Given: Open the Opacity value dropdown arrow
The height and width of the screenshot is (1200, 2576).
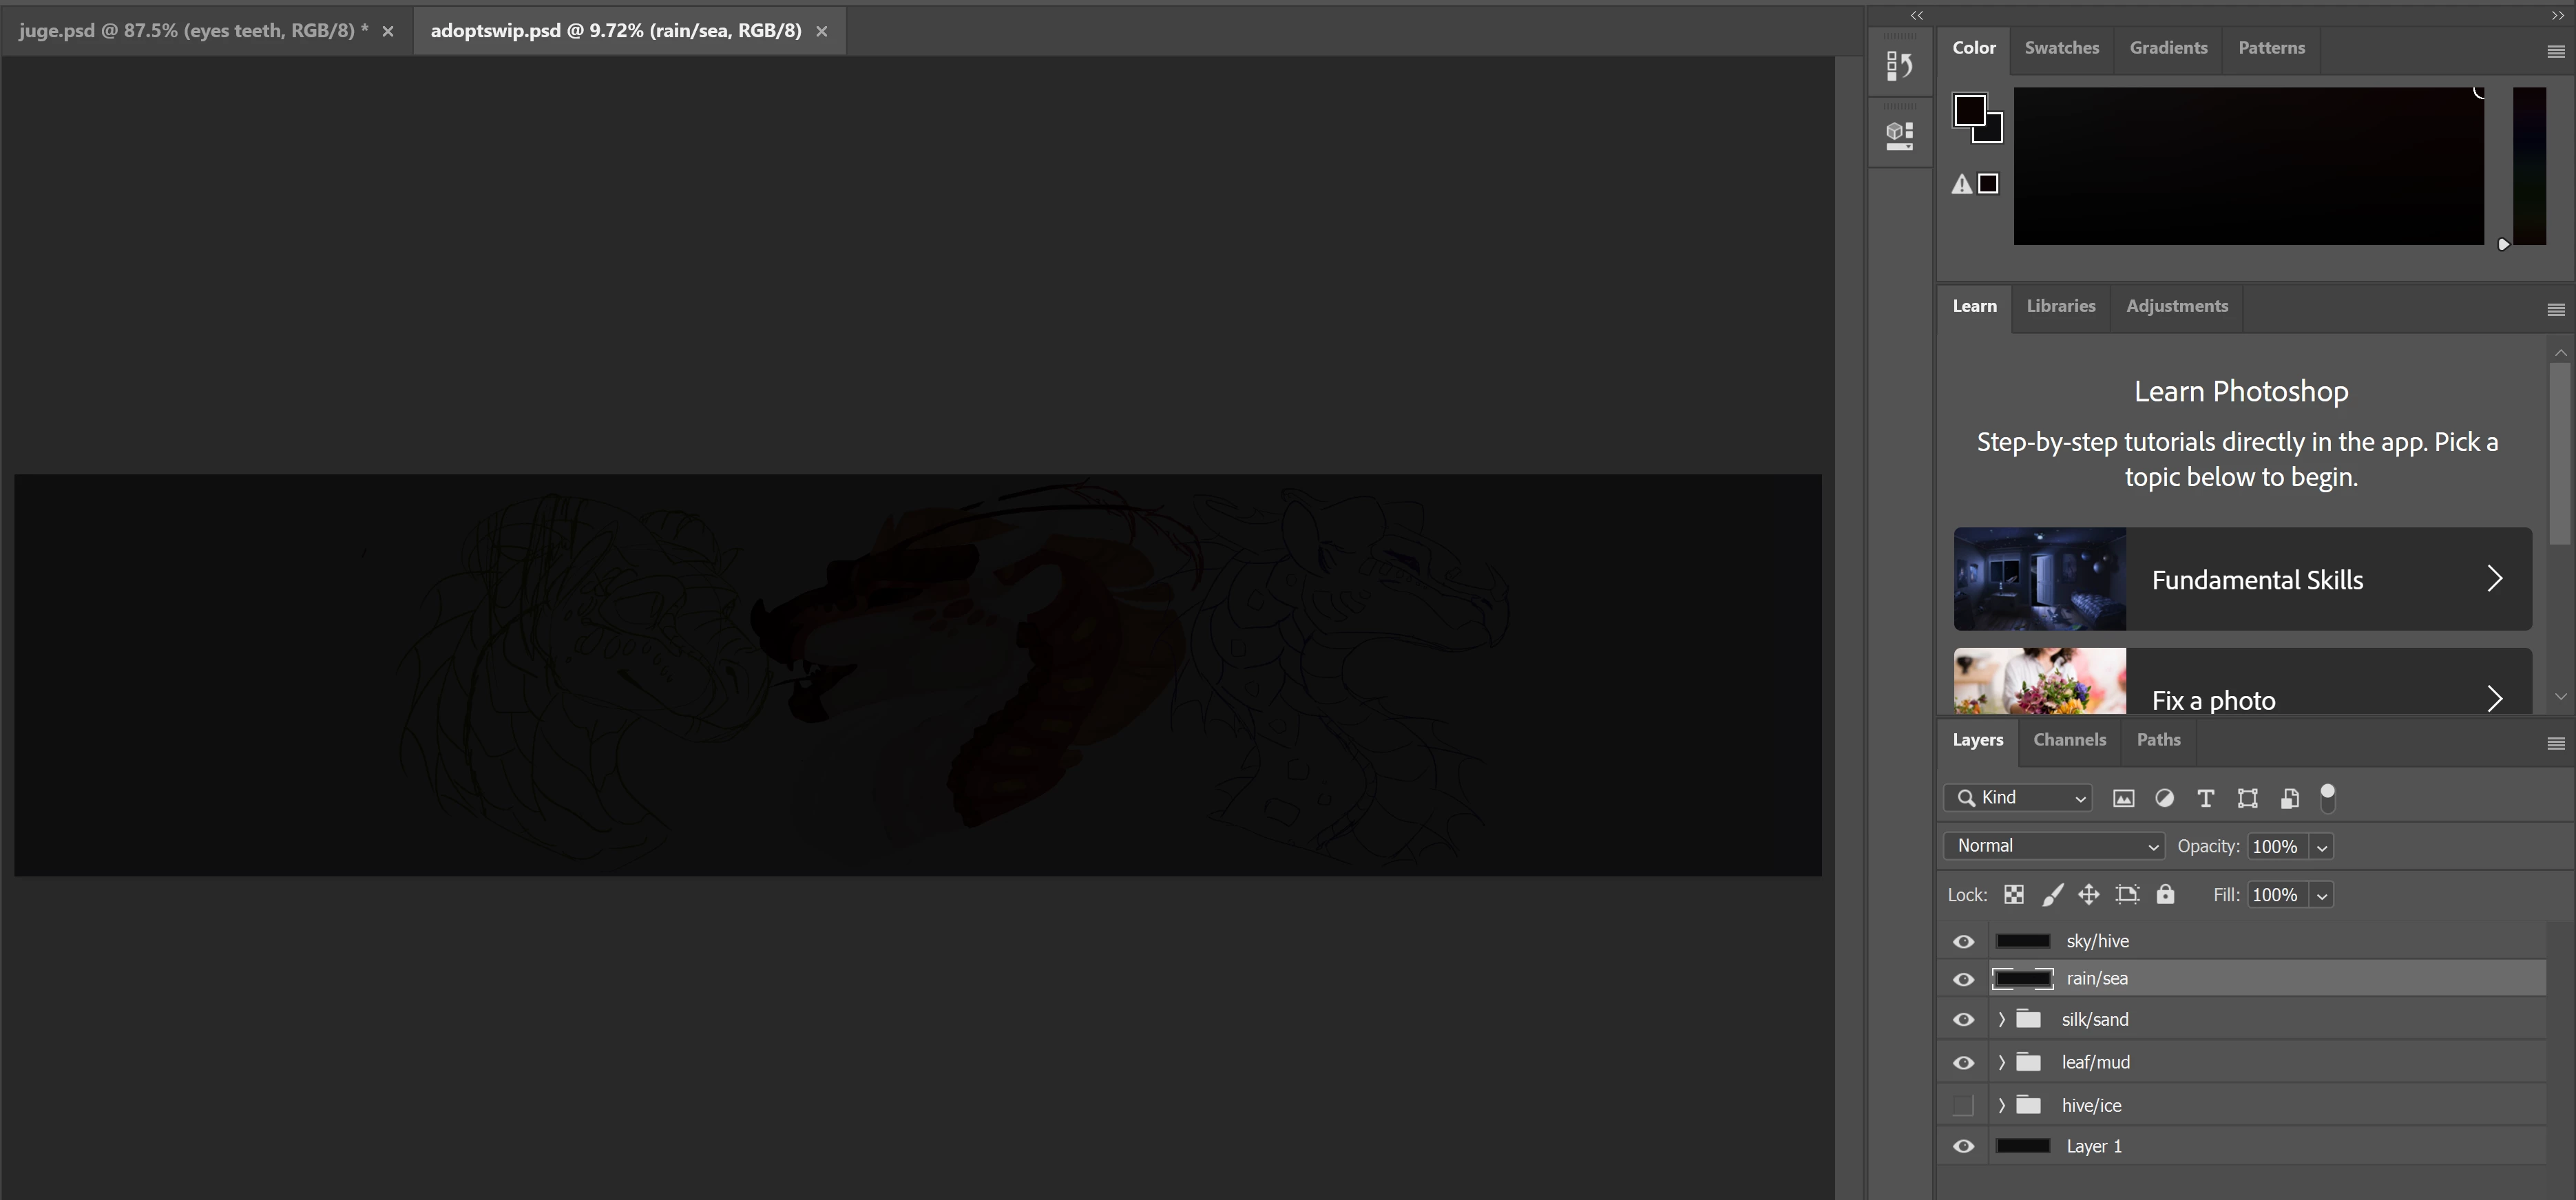Looking at the screenshot, I should pyautogui.click(x=2321, y=847).
